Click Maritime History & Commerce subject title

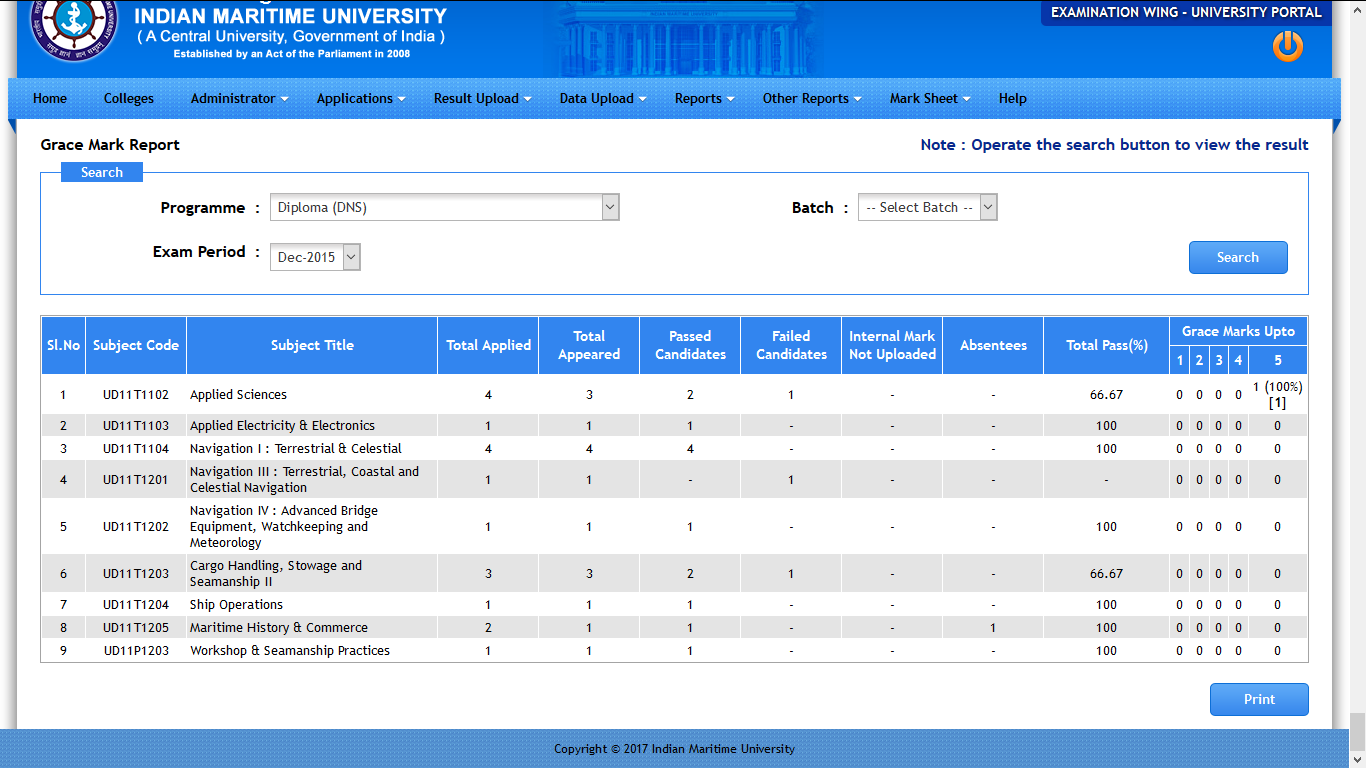tap(279, 628)
